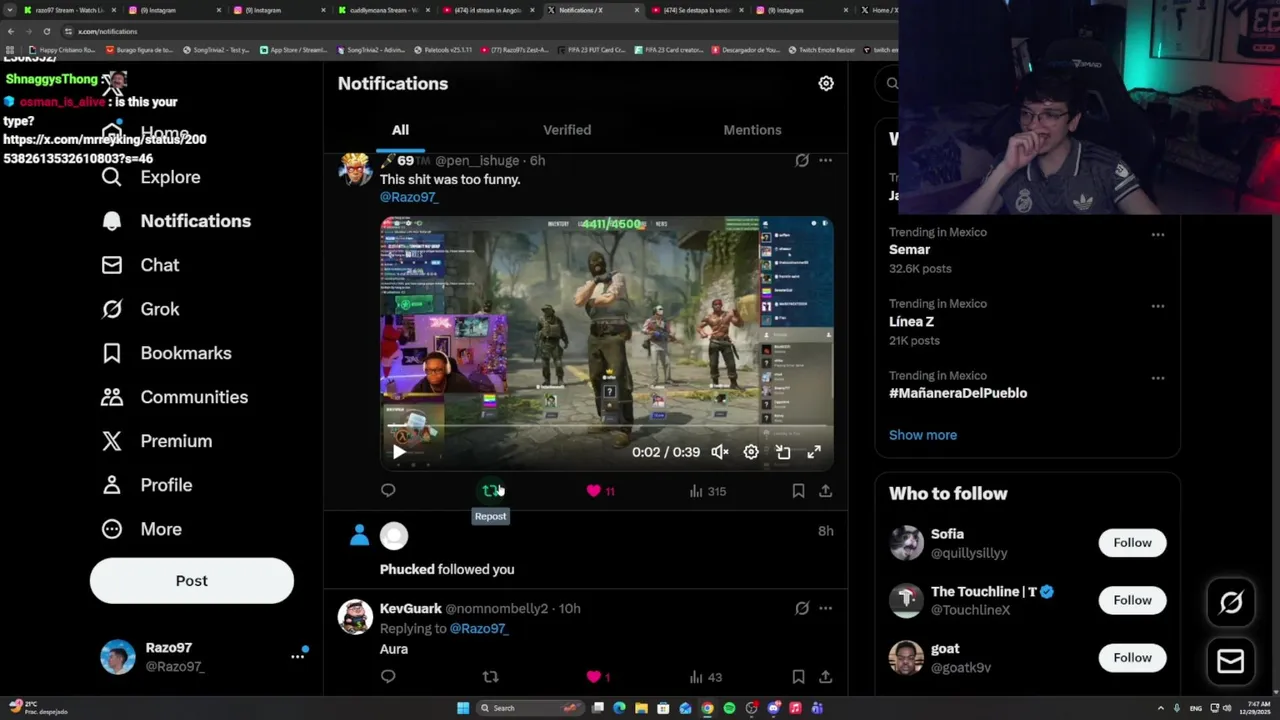Screen dimensions: 1280x720
Task: Unmute the video in the post
Action: pos(720,452)
